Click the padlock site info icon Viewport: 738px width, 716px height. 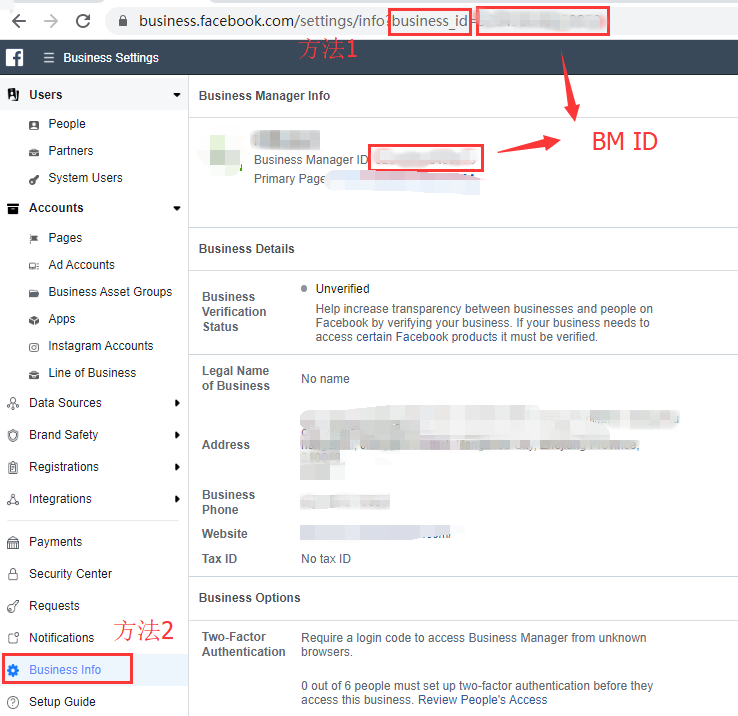[x=123, y=21]
